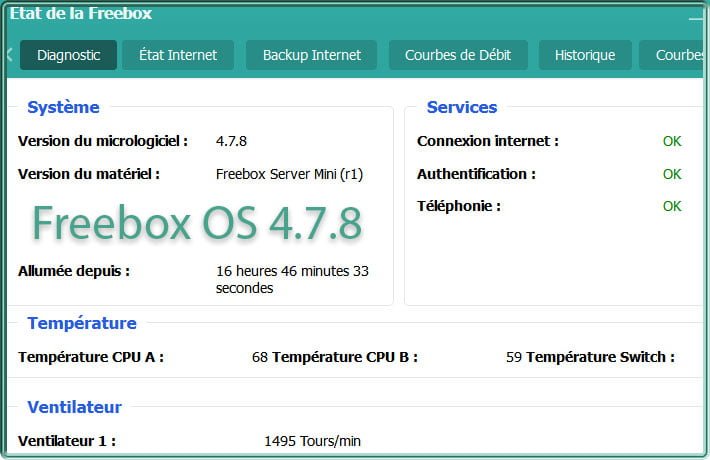Image resolution: width=710 pixels, height=460 pixels.
Task: Minimize the Etat de la Freebox window
Action: pyautogui.click(x=695, y=19)
